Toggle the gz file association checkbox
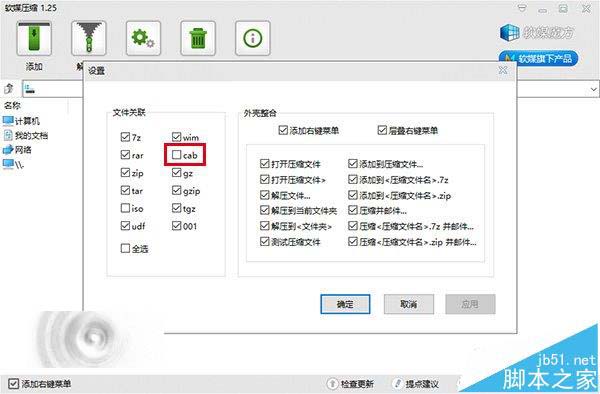600x394 pixels. click(x=176, y=173)
